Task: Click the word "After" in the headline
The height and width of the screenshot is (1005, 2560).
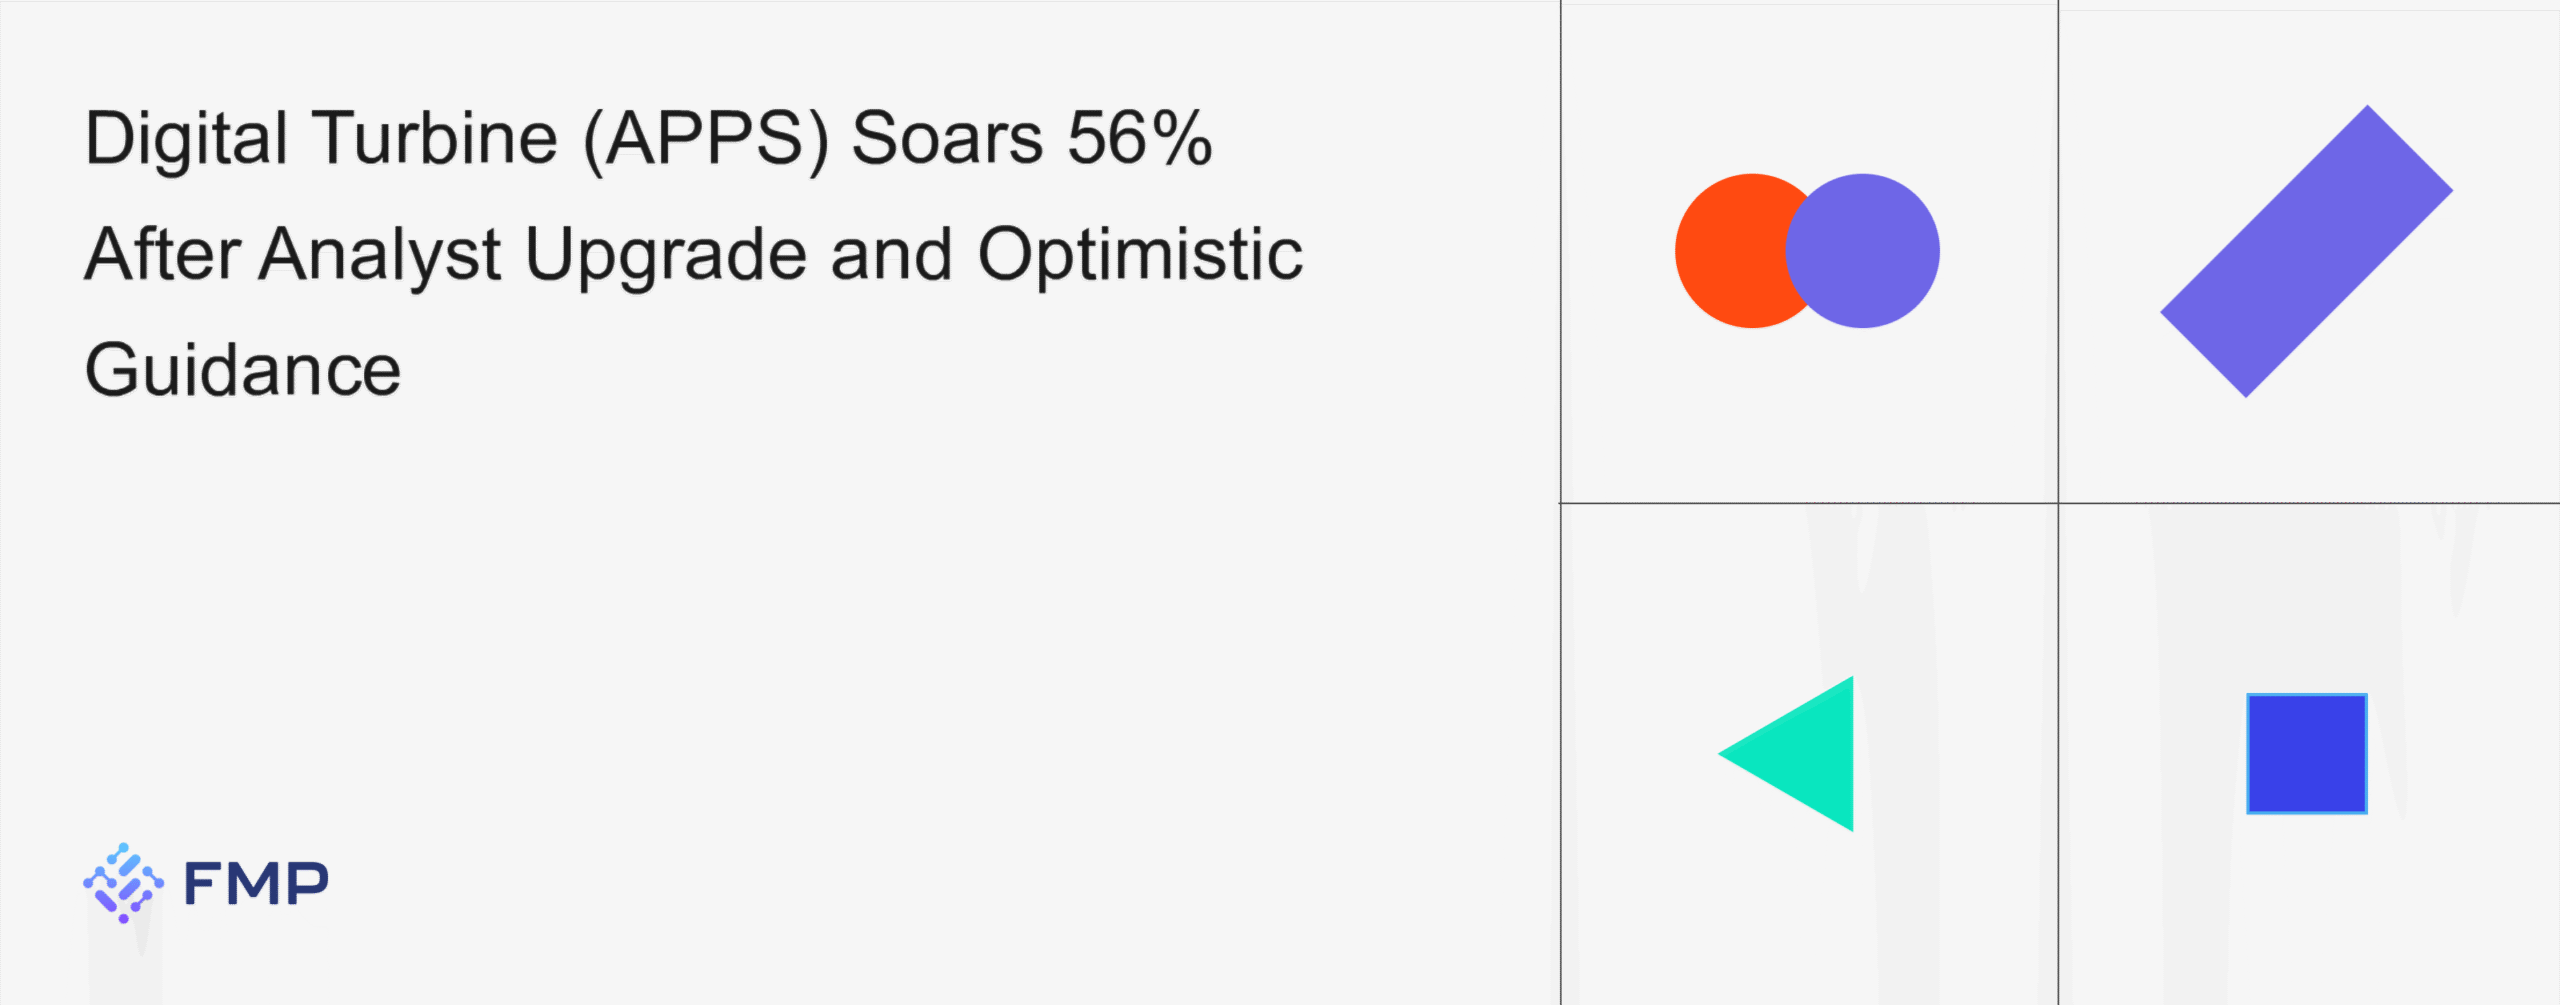Action: (162, 254)
